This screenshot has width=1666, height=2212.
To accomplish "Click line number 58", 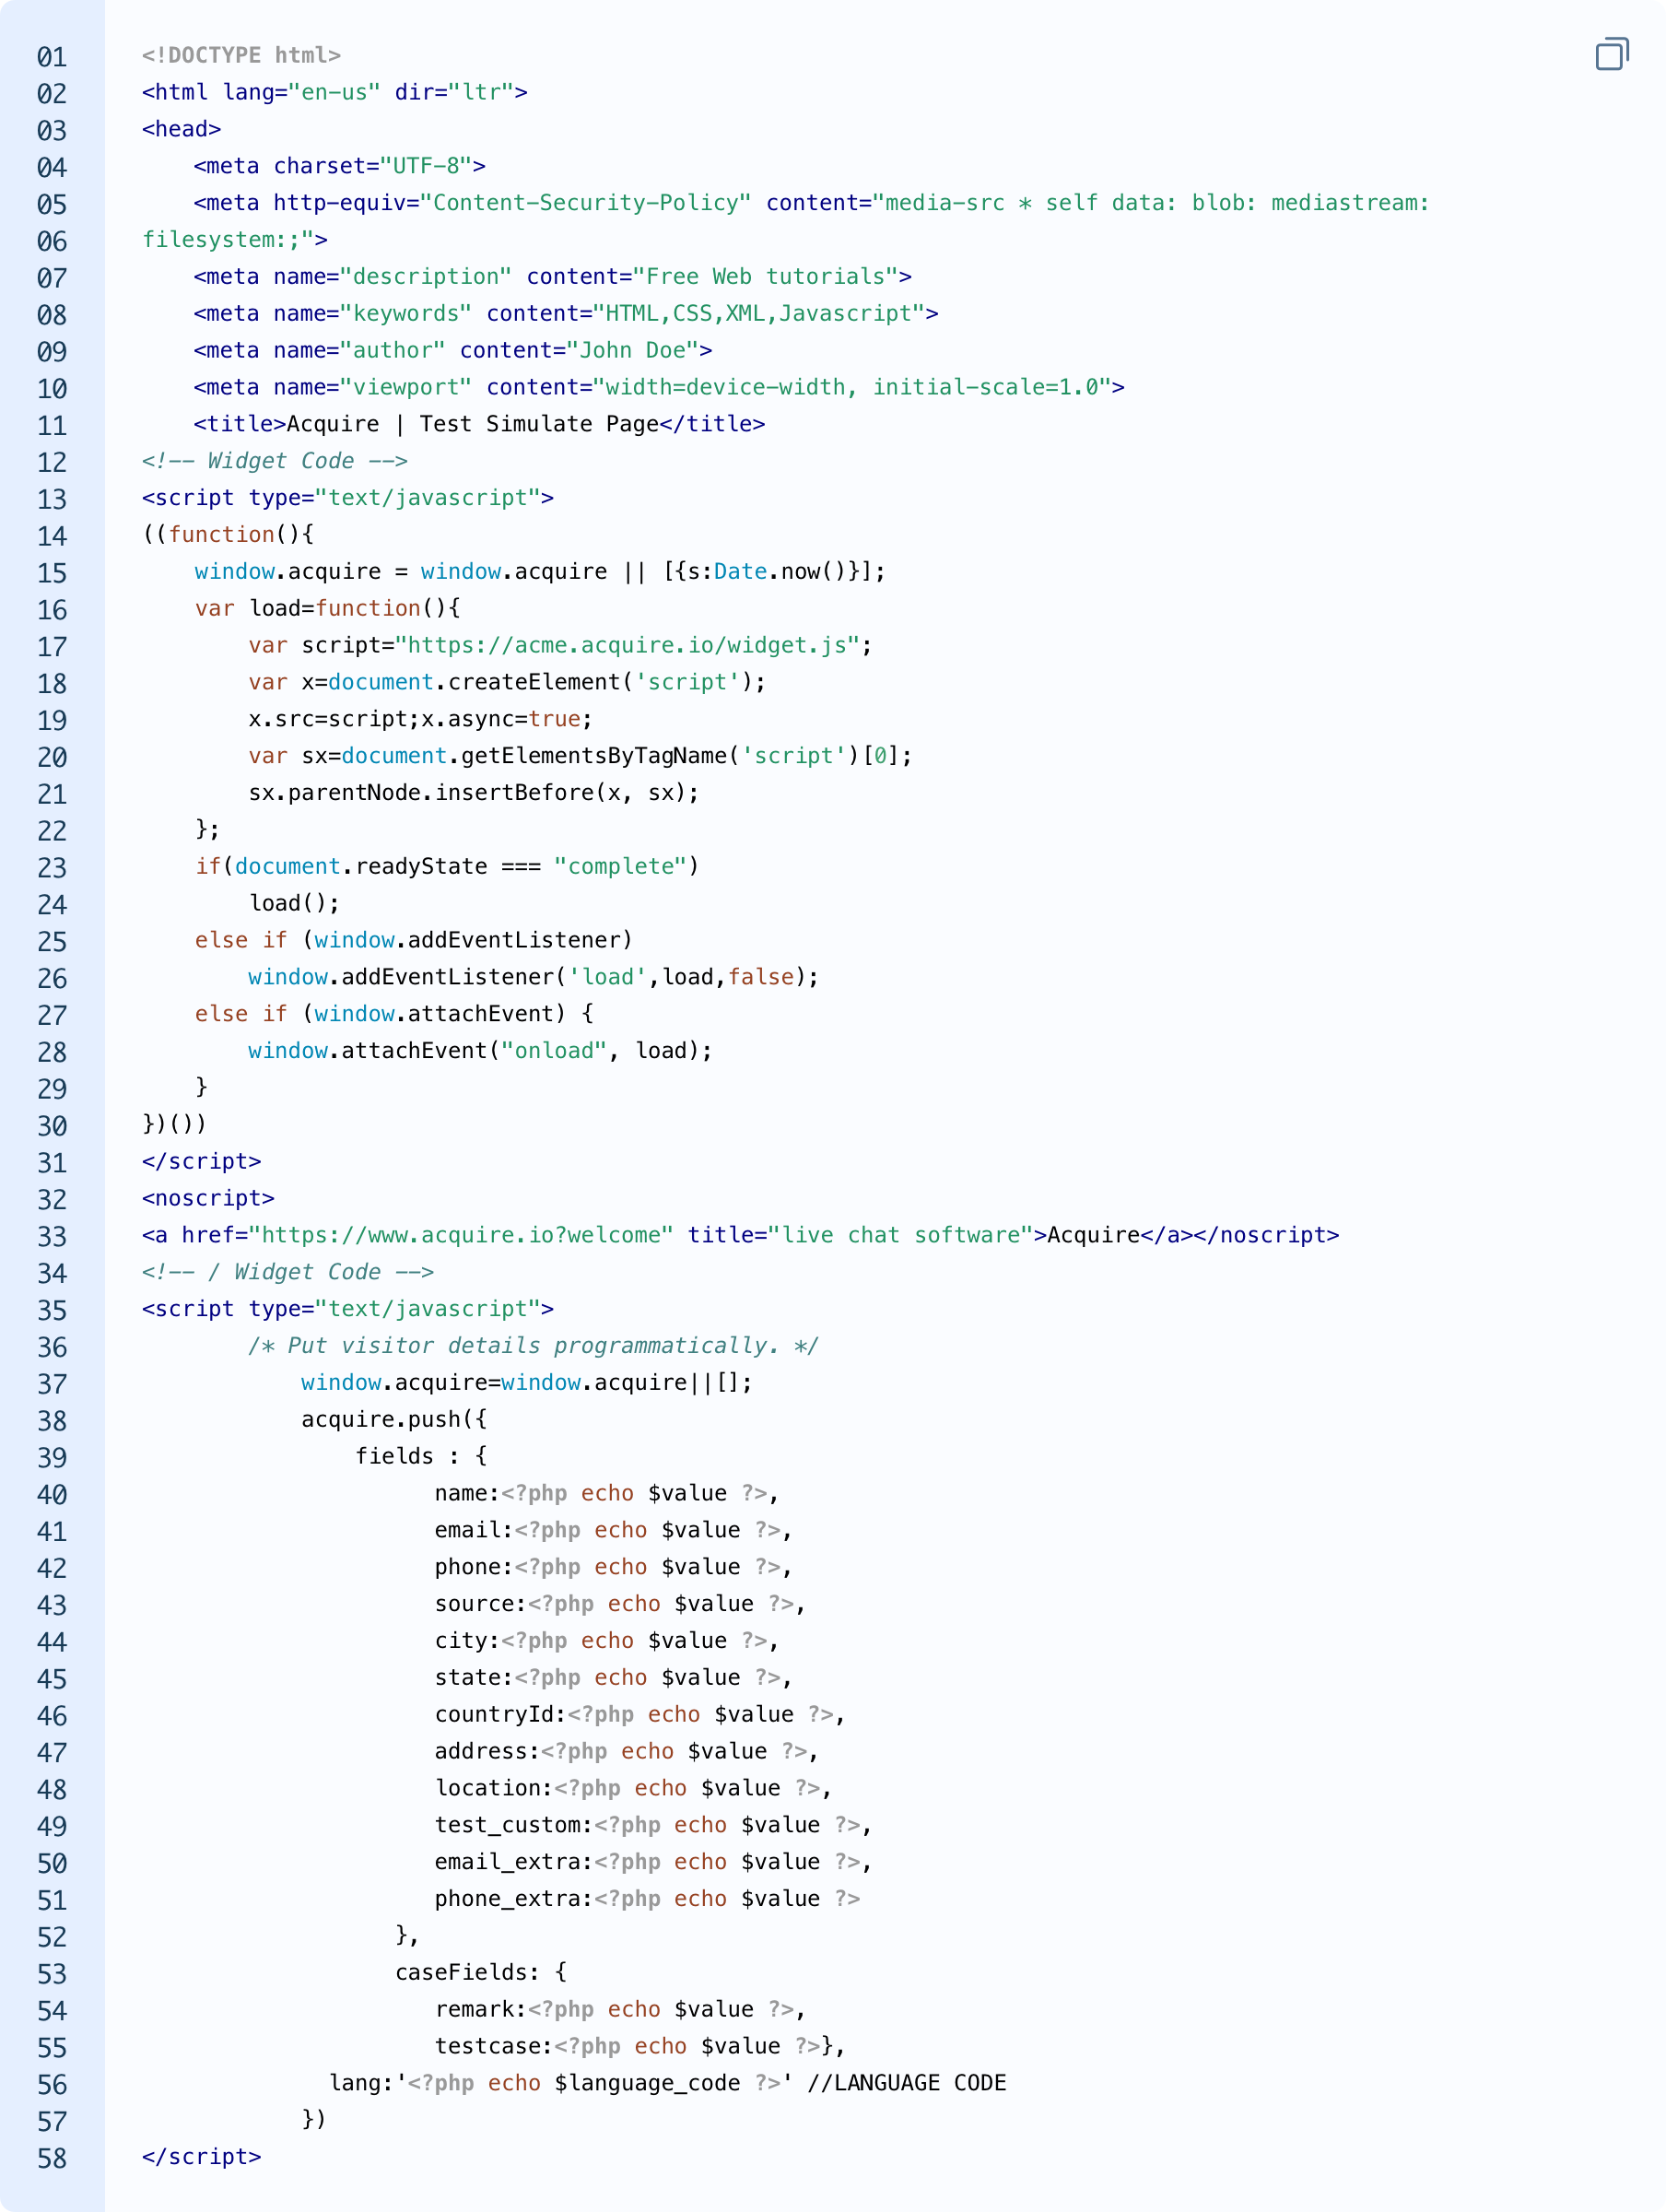I will click(52, 2159).
